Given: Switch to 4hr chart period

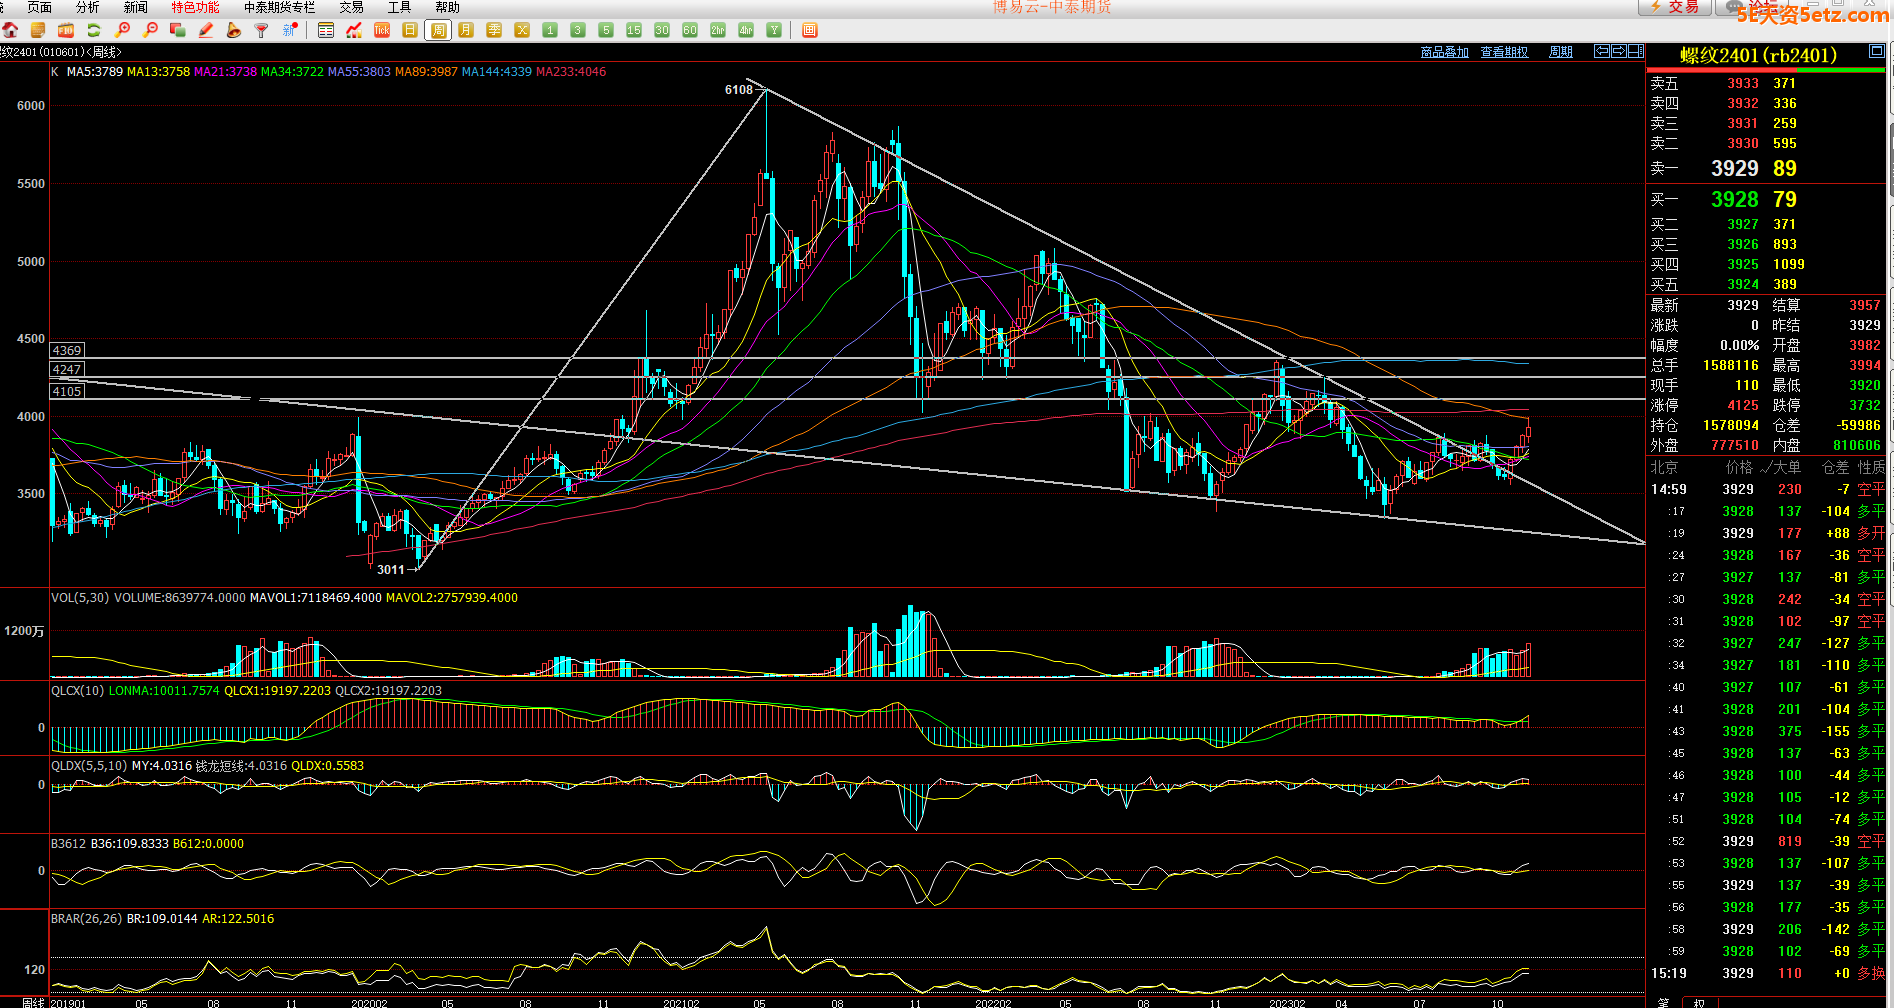Looking at the screenshot, I should point(746,30).
